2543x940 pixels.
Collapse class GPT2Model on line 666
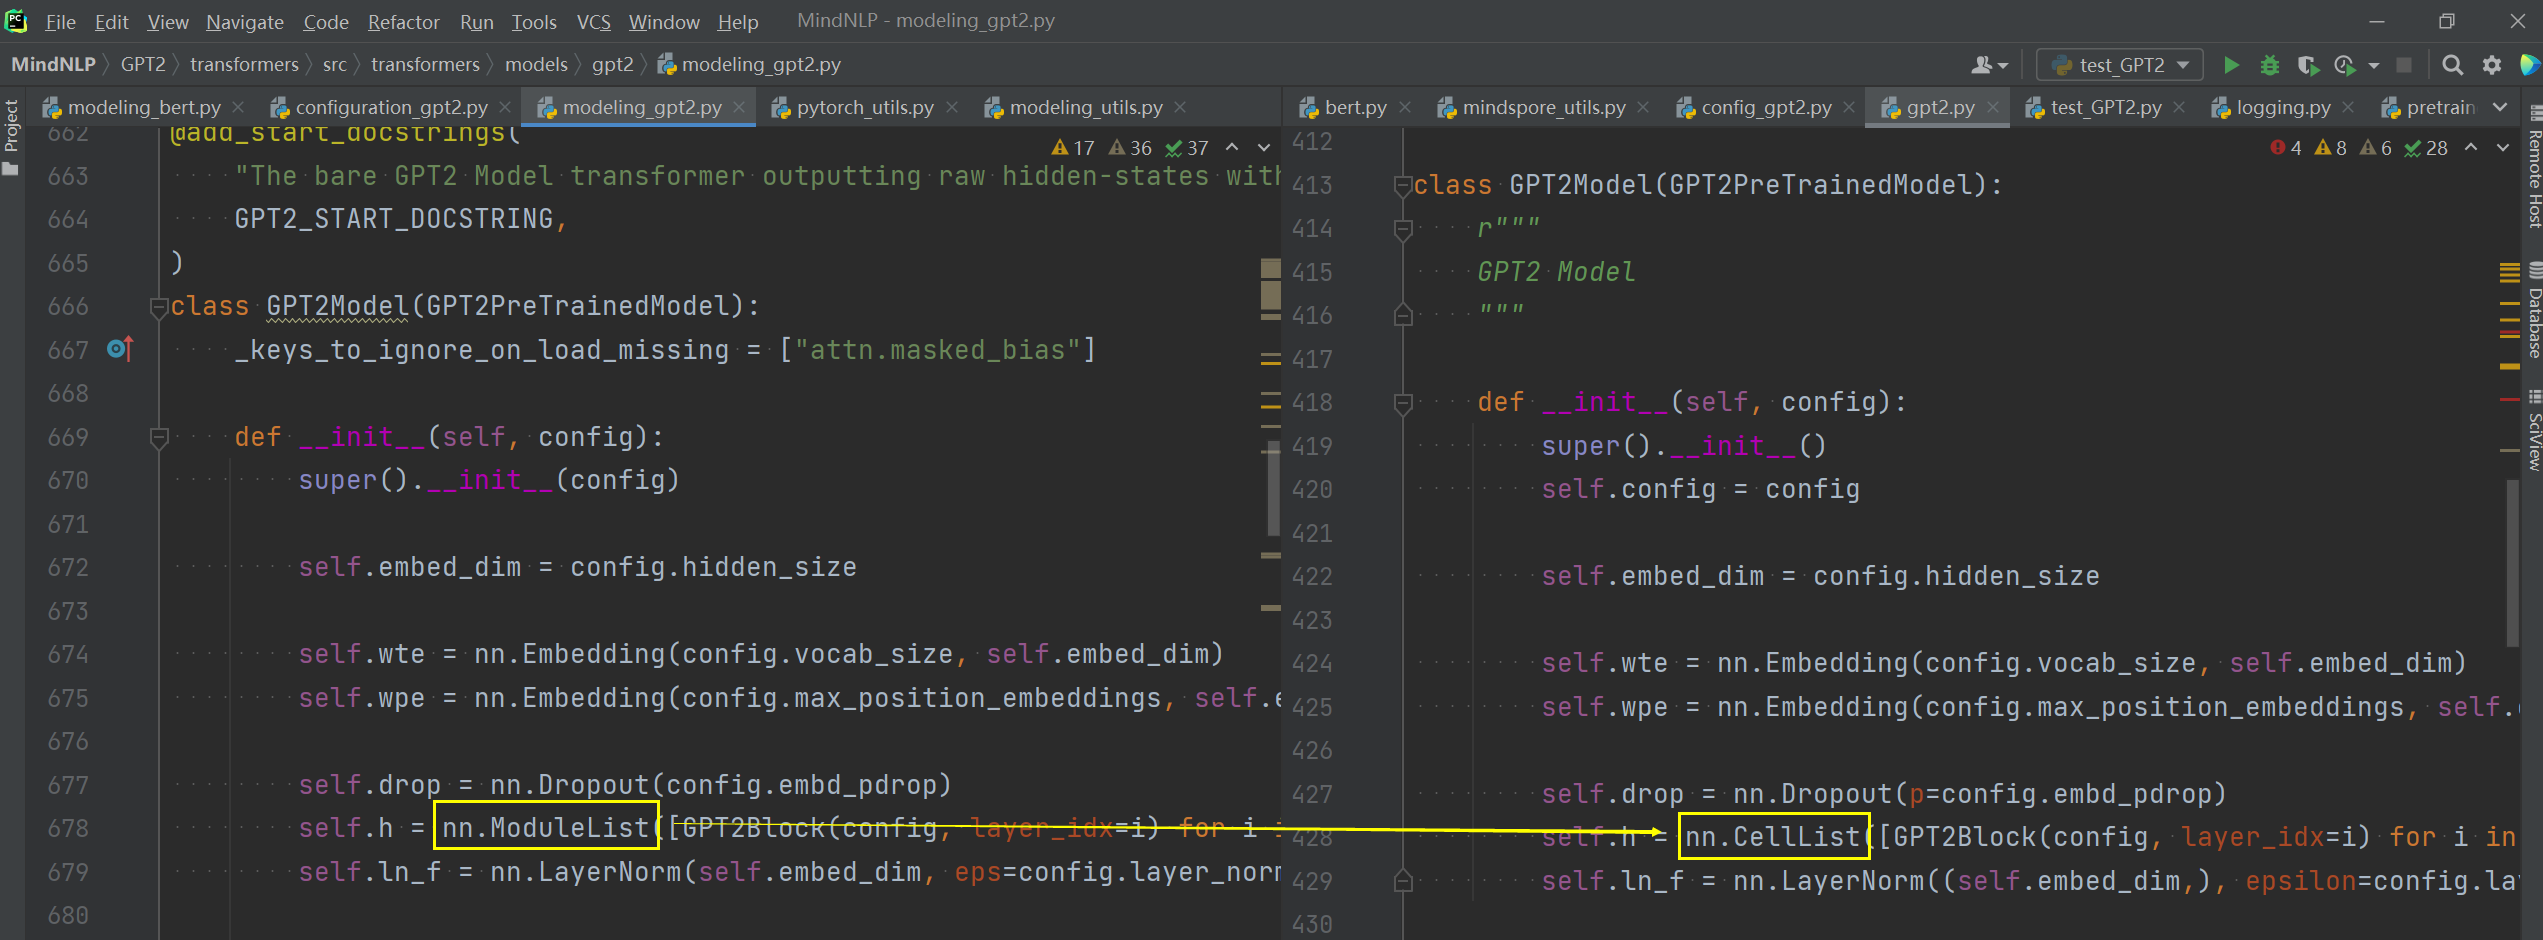(158, 306)
